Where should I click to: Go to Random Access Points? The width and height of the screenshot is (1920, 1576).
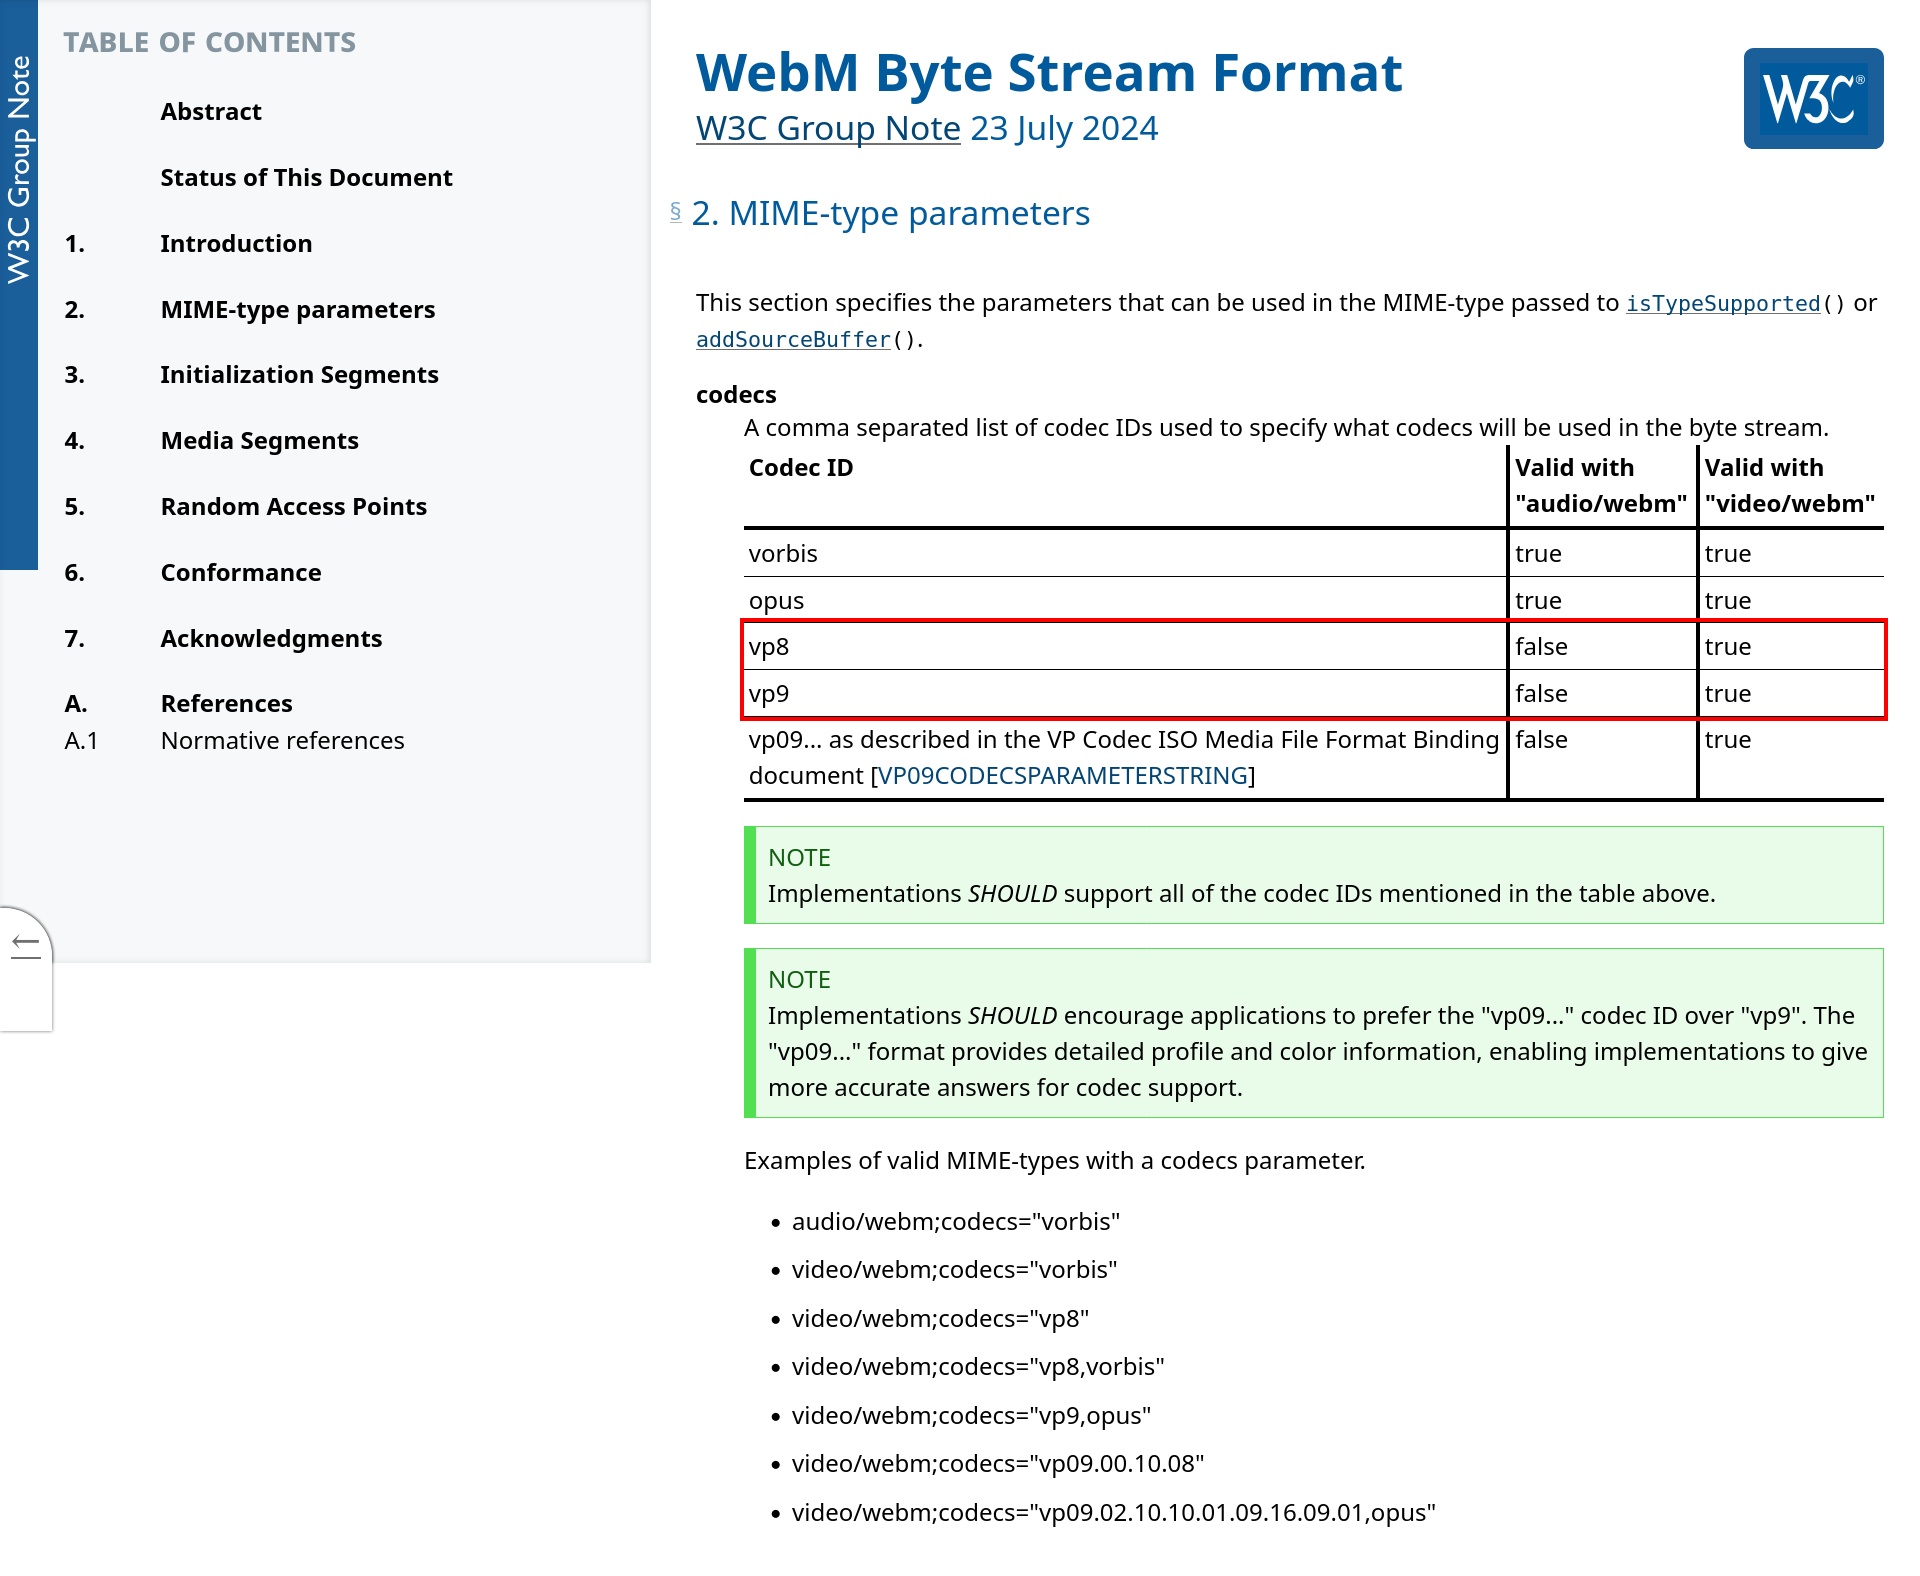[x=293, y=507]
